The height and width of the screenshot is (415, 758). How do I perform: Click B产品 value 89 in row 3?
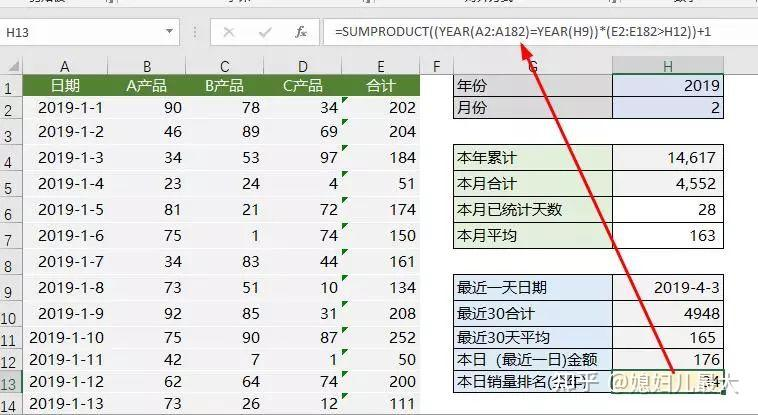224,132
